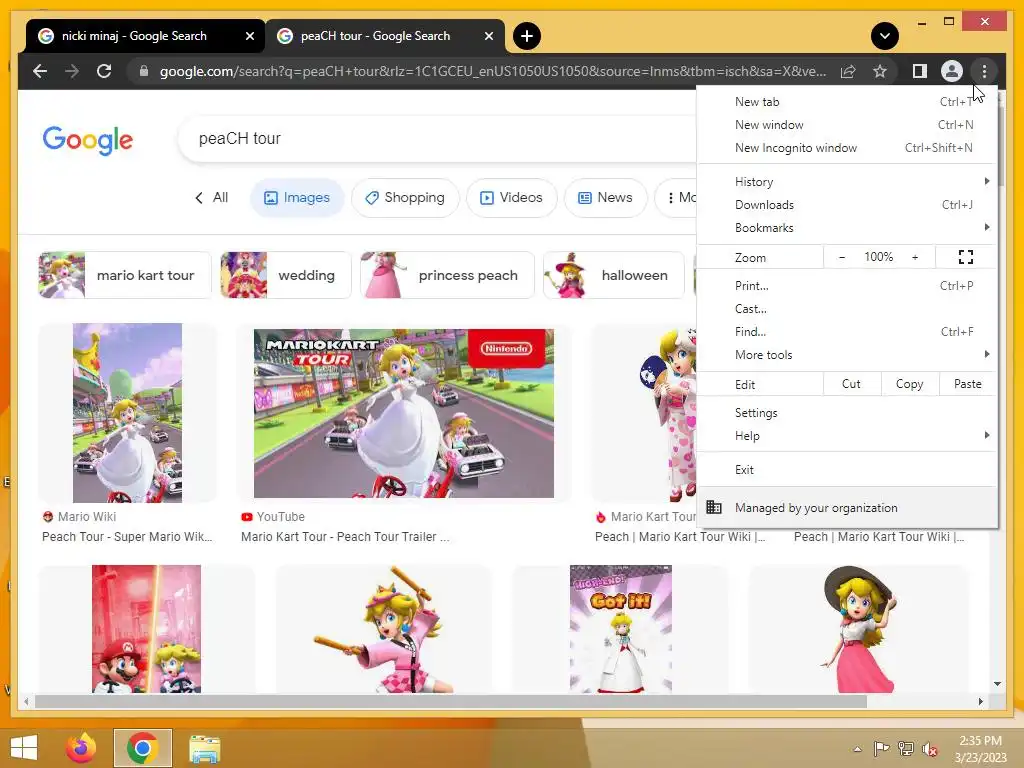
Task: Reload the current page
Action: 104,71
